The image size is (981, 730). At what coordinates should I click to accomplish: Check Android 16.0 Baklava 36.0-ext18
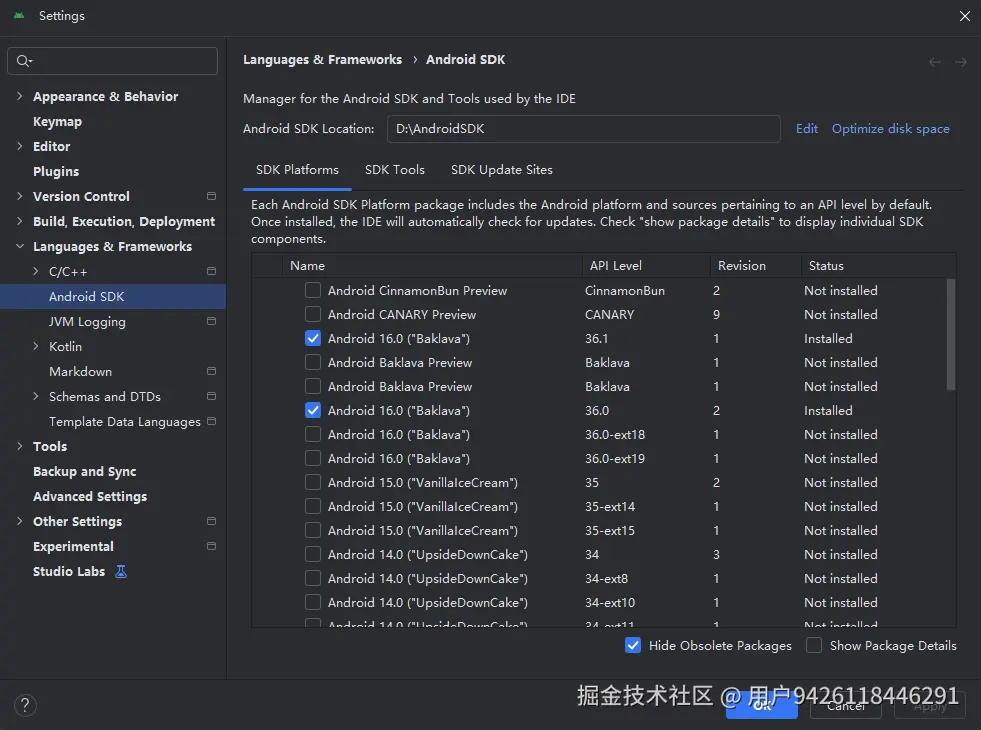coord(313,434)
